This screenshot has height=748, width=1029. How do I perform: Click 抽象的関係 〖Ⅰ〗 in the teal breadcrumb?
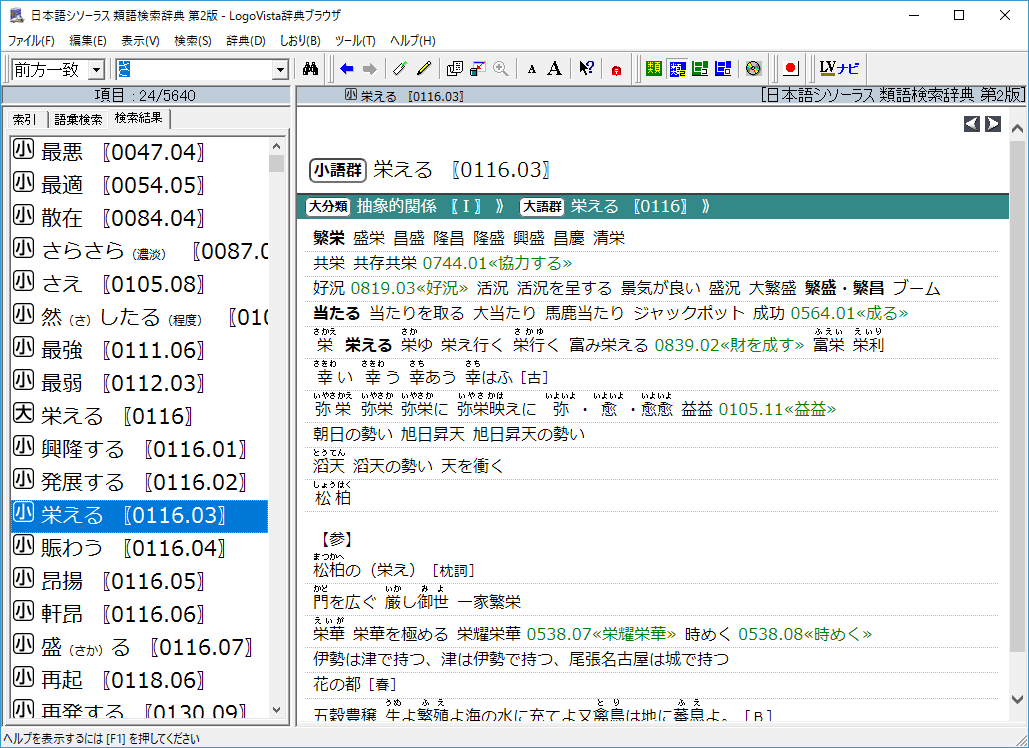418,207
